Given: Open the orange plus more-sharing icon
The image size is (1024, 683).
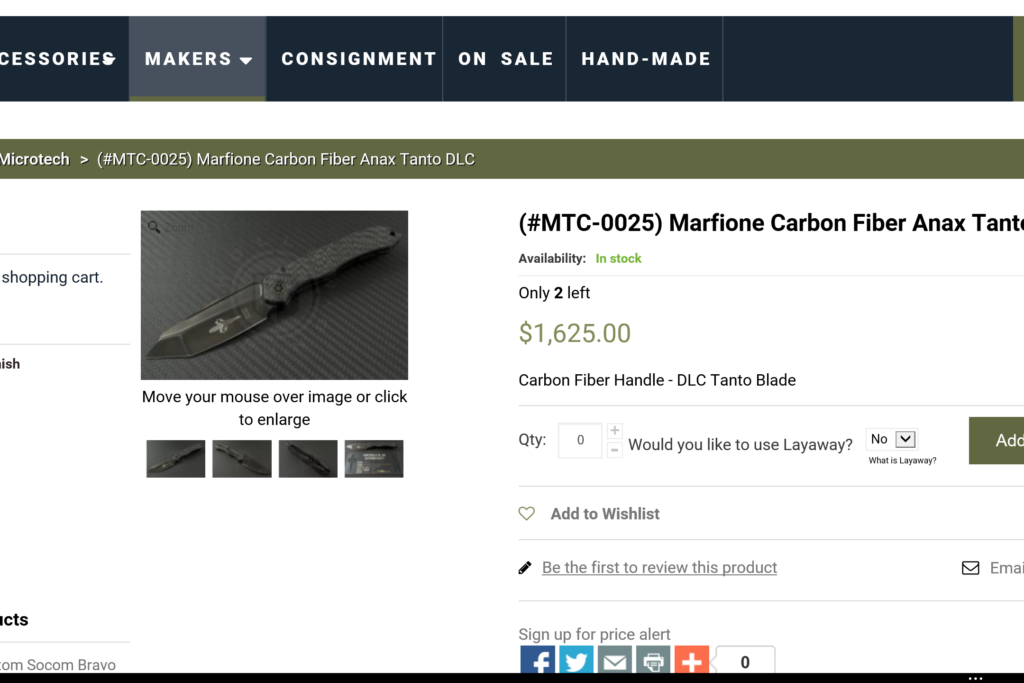Looking at the screenshot, I should [x=691, y=660].
